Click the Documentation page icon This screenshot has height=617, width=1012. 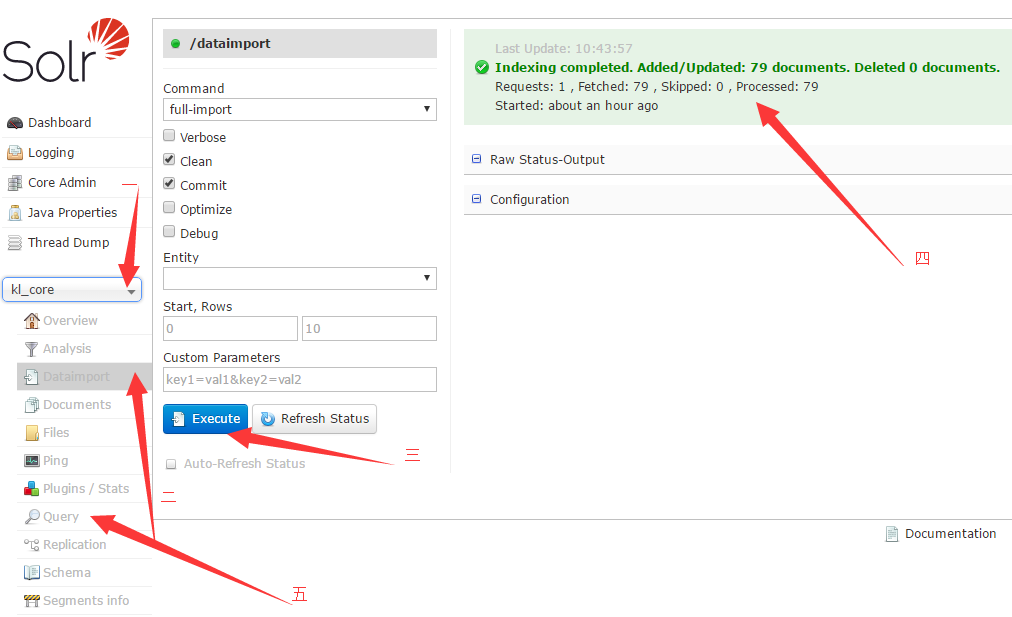tap(892, 534)
